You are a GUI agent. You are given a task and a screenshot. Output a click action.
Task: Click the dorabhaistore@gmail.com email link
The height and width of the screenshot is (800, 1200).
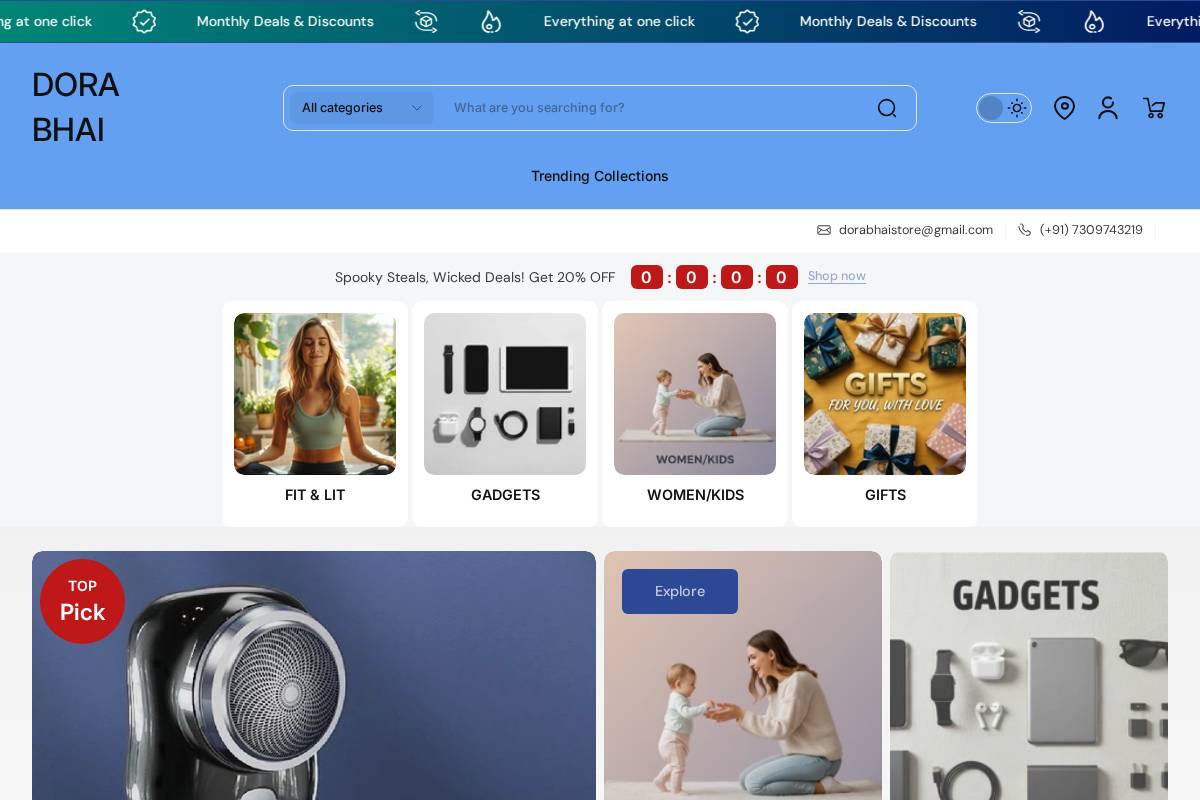point(915,230)
